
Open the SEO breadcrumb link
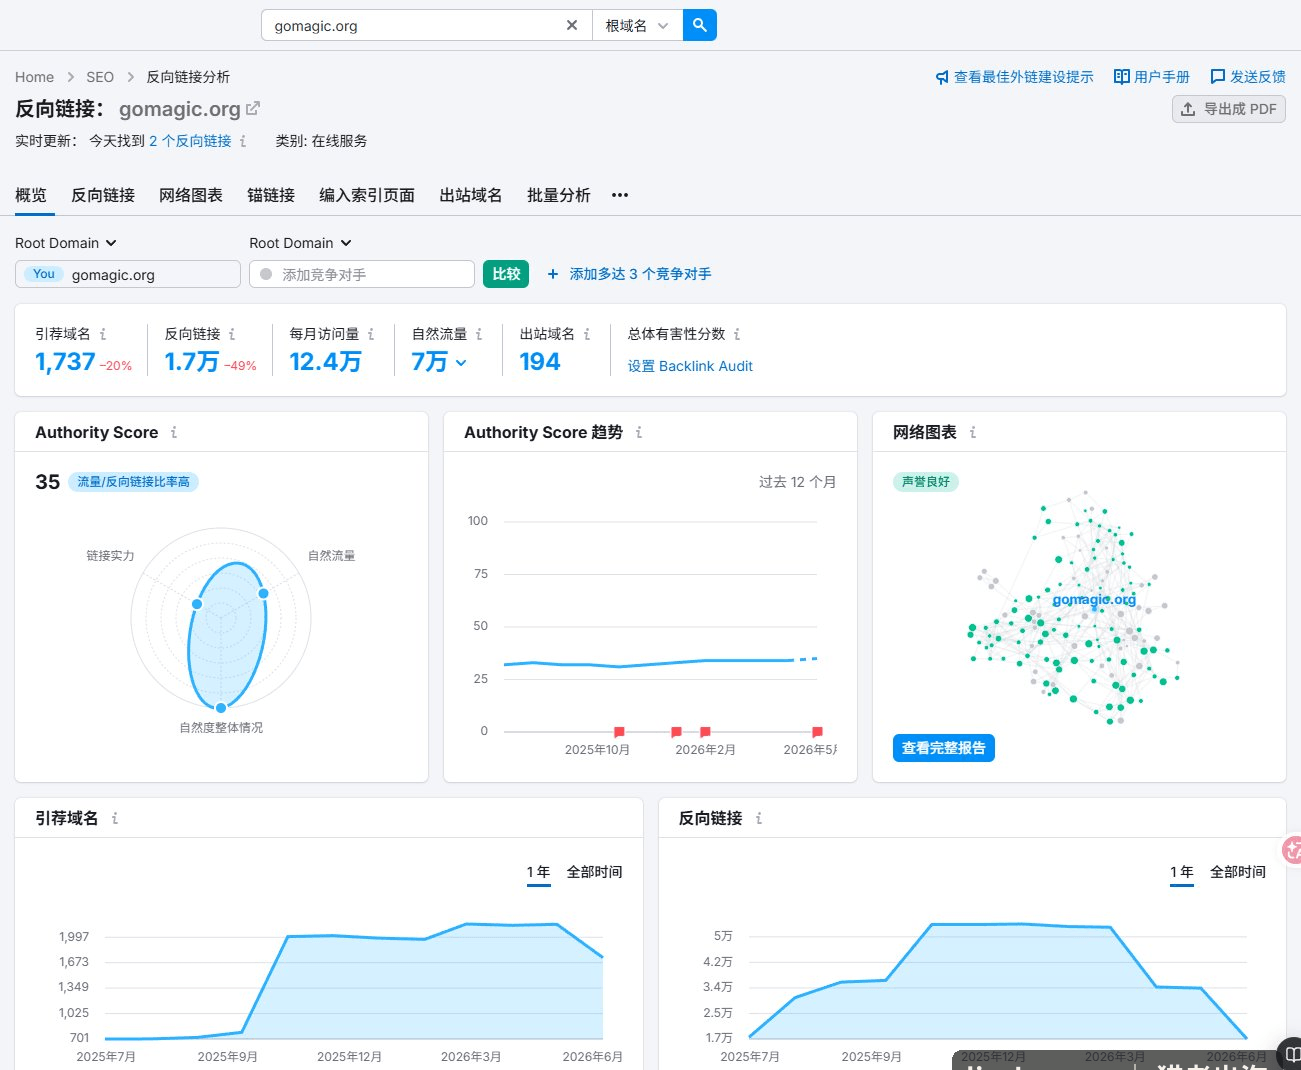pyautogui.click(x=100, y=77)
